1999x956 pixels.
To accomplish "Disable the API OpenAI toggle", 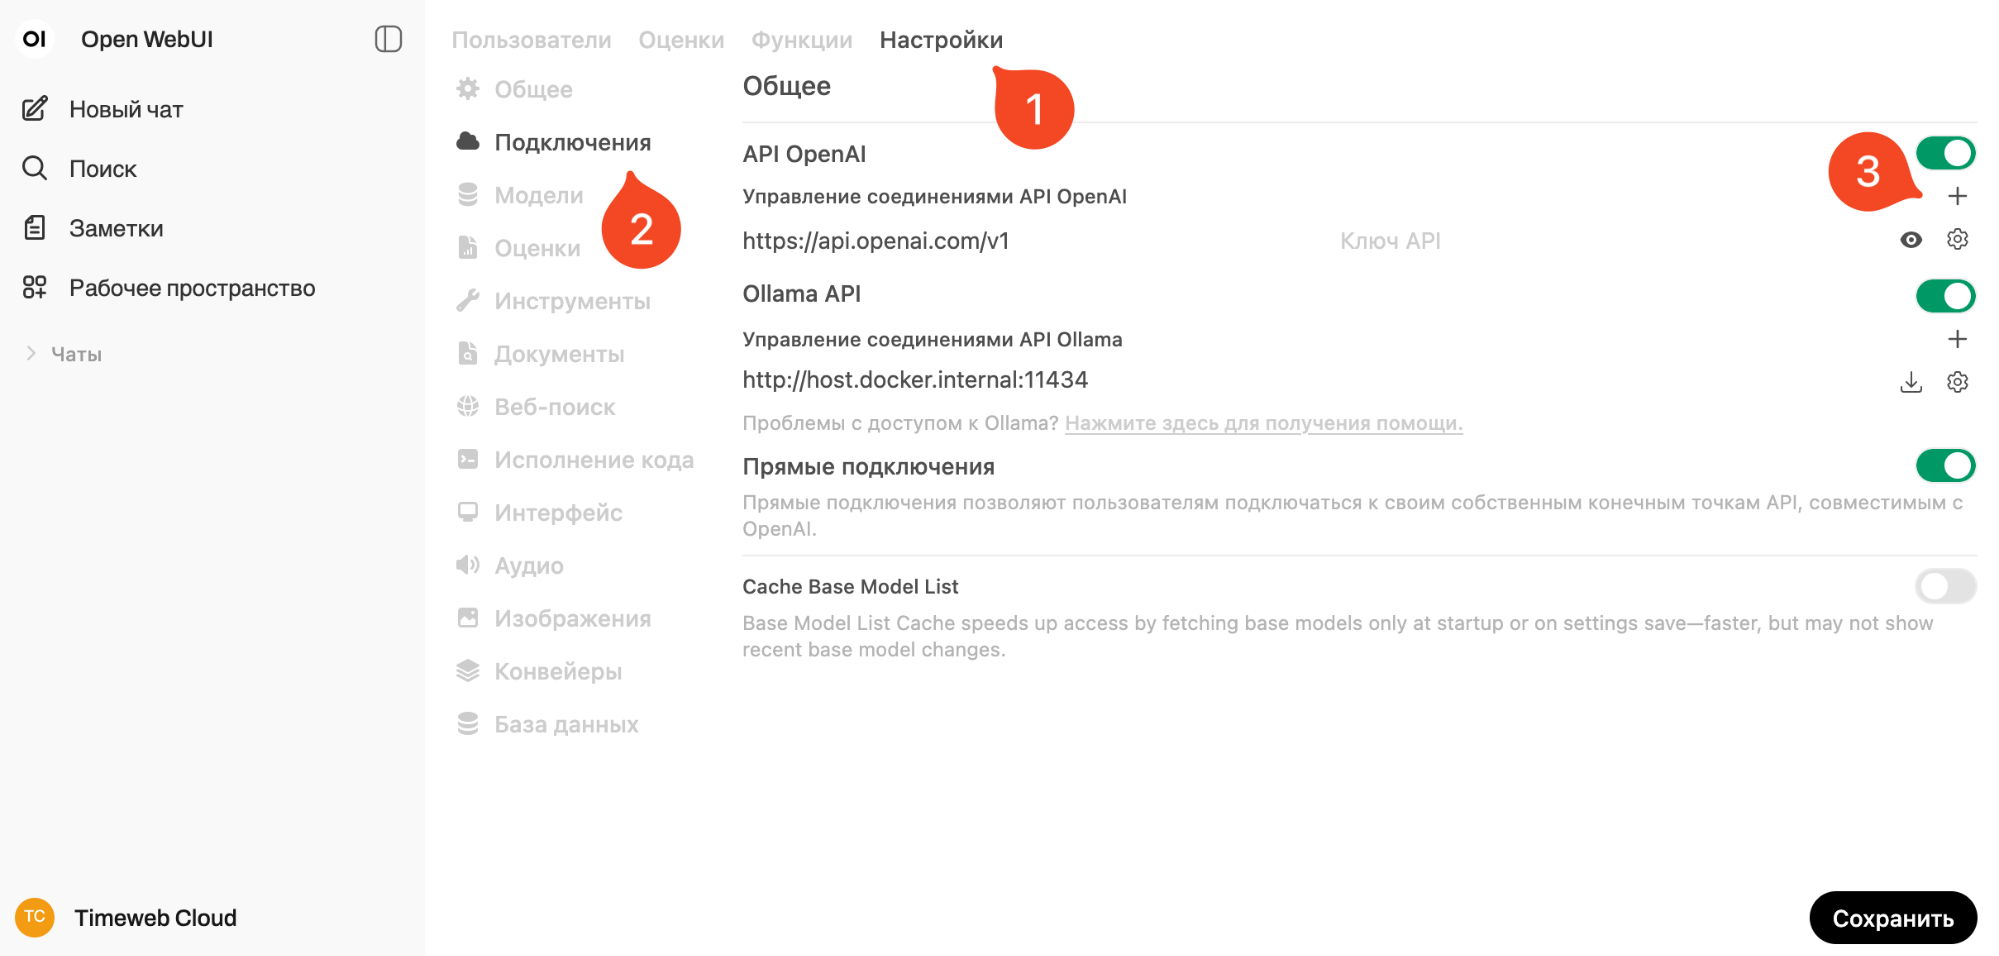I will 1945,153.
